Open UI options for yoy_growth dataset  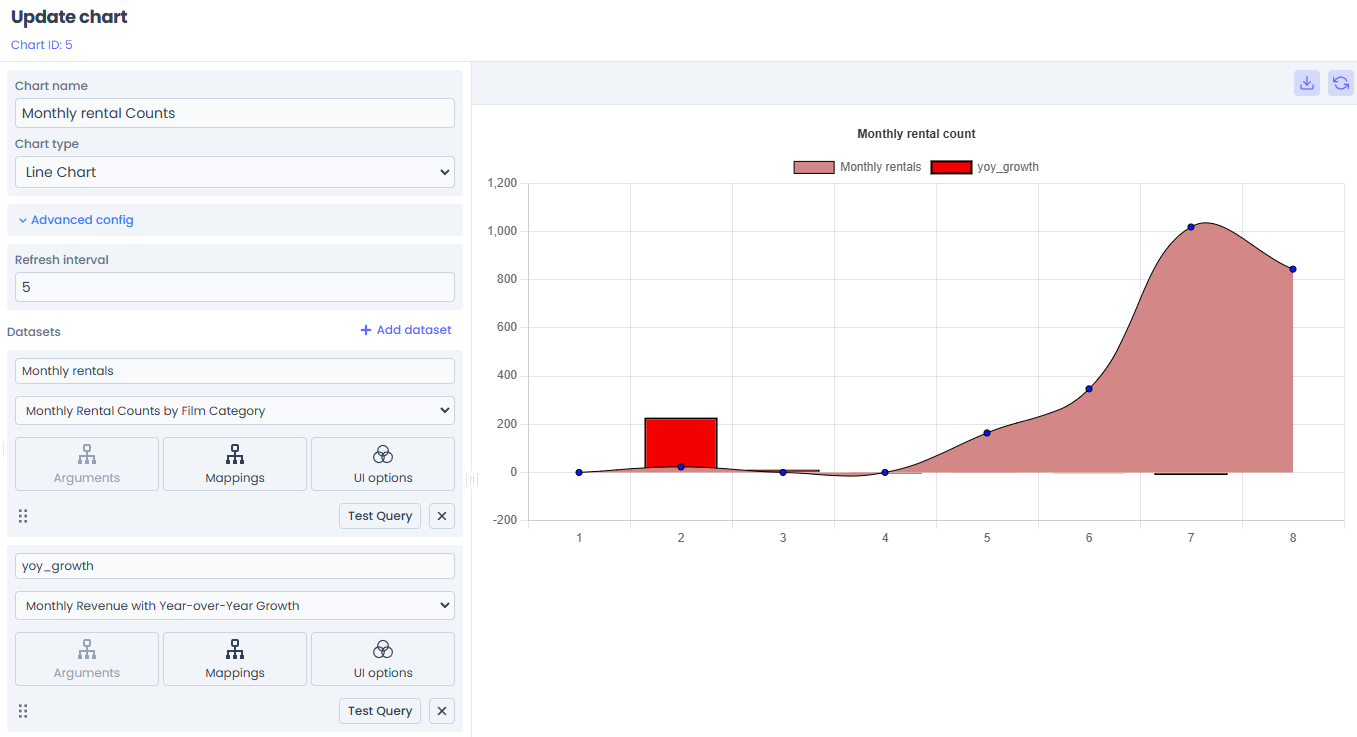(x=382, y=659)
